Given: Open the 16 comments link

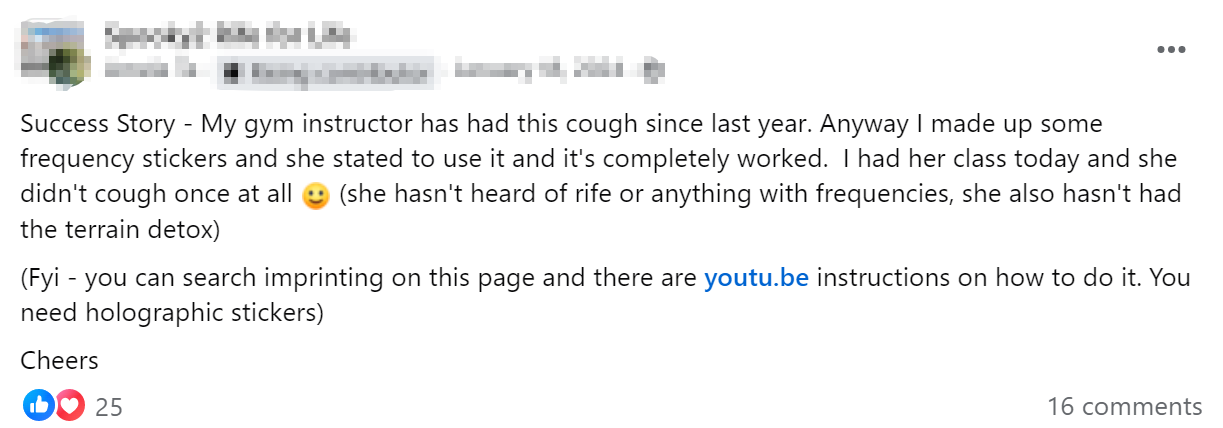Looking at the screenshot, I should [x=1124, y=406].
